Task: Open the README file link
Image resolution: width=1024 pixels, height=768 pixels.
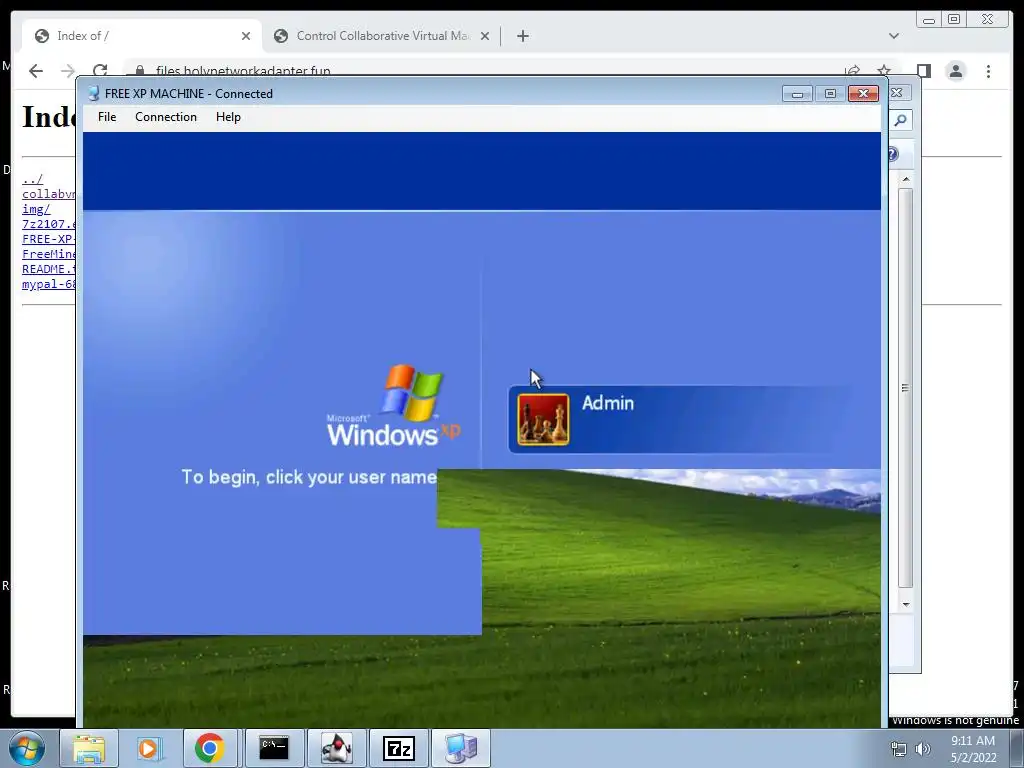Action: pos(48,269)
